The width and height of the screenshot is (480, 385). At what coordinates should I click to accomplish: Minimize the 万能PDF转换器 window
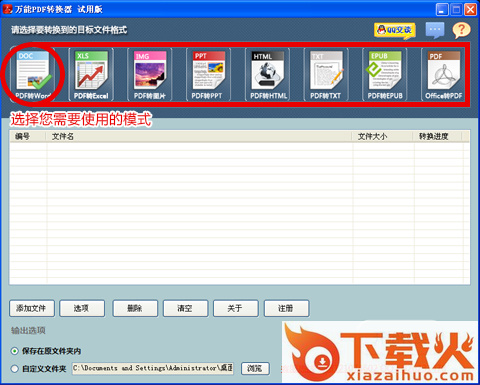pyautogui.click(x=442, y=9)
